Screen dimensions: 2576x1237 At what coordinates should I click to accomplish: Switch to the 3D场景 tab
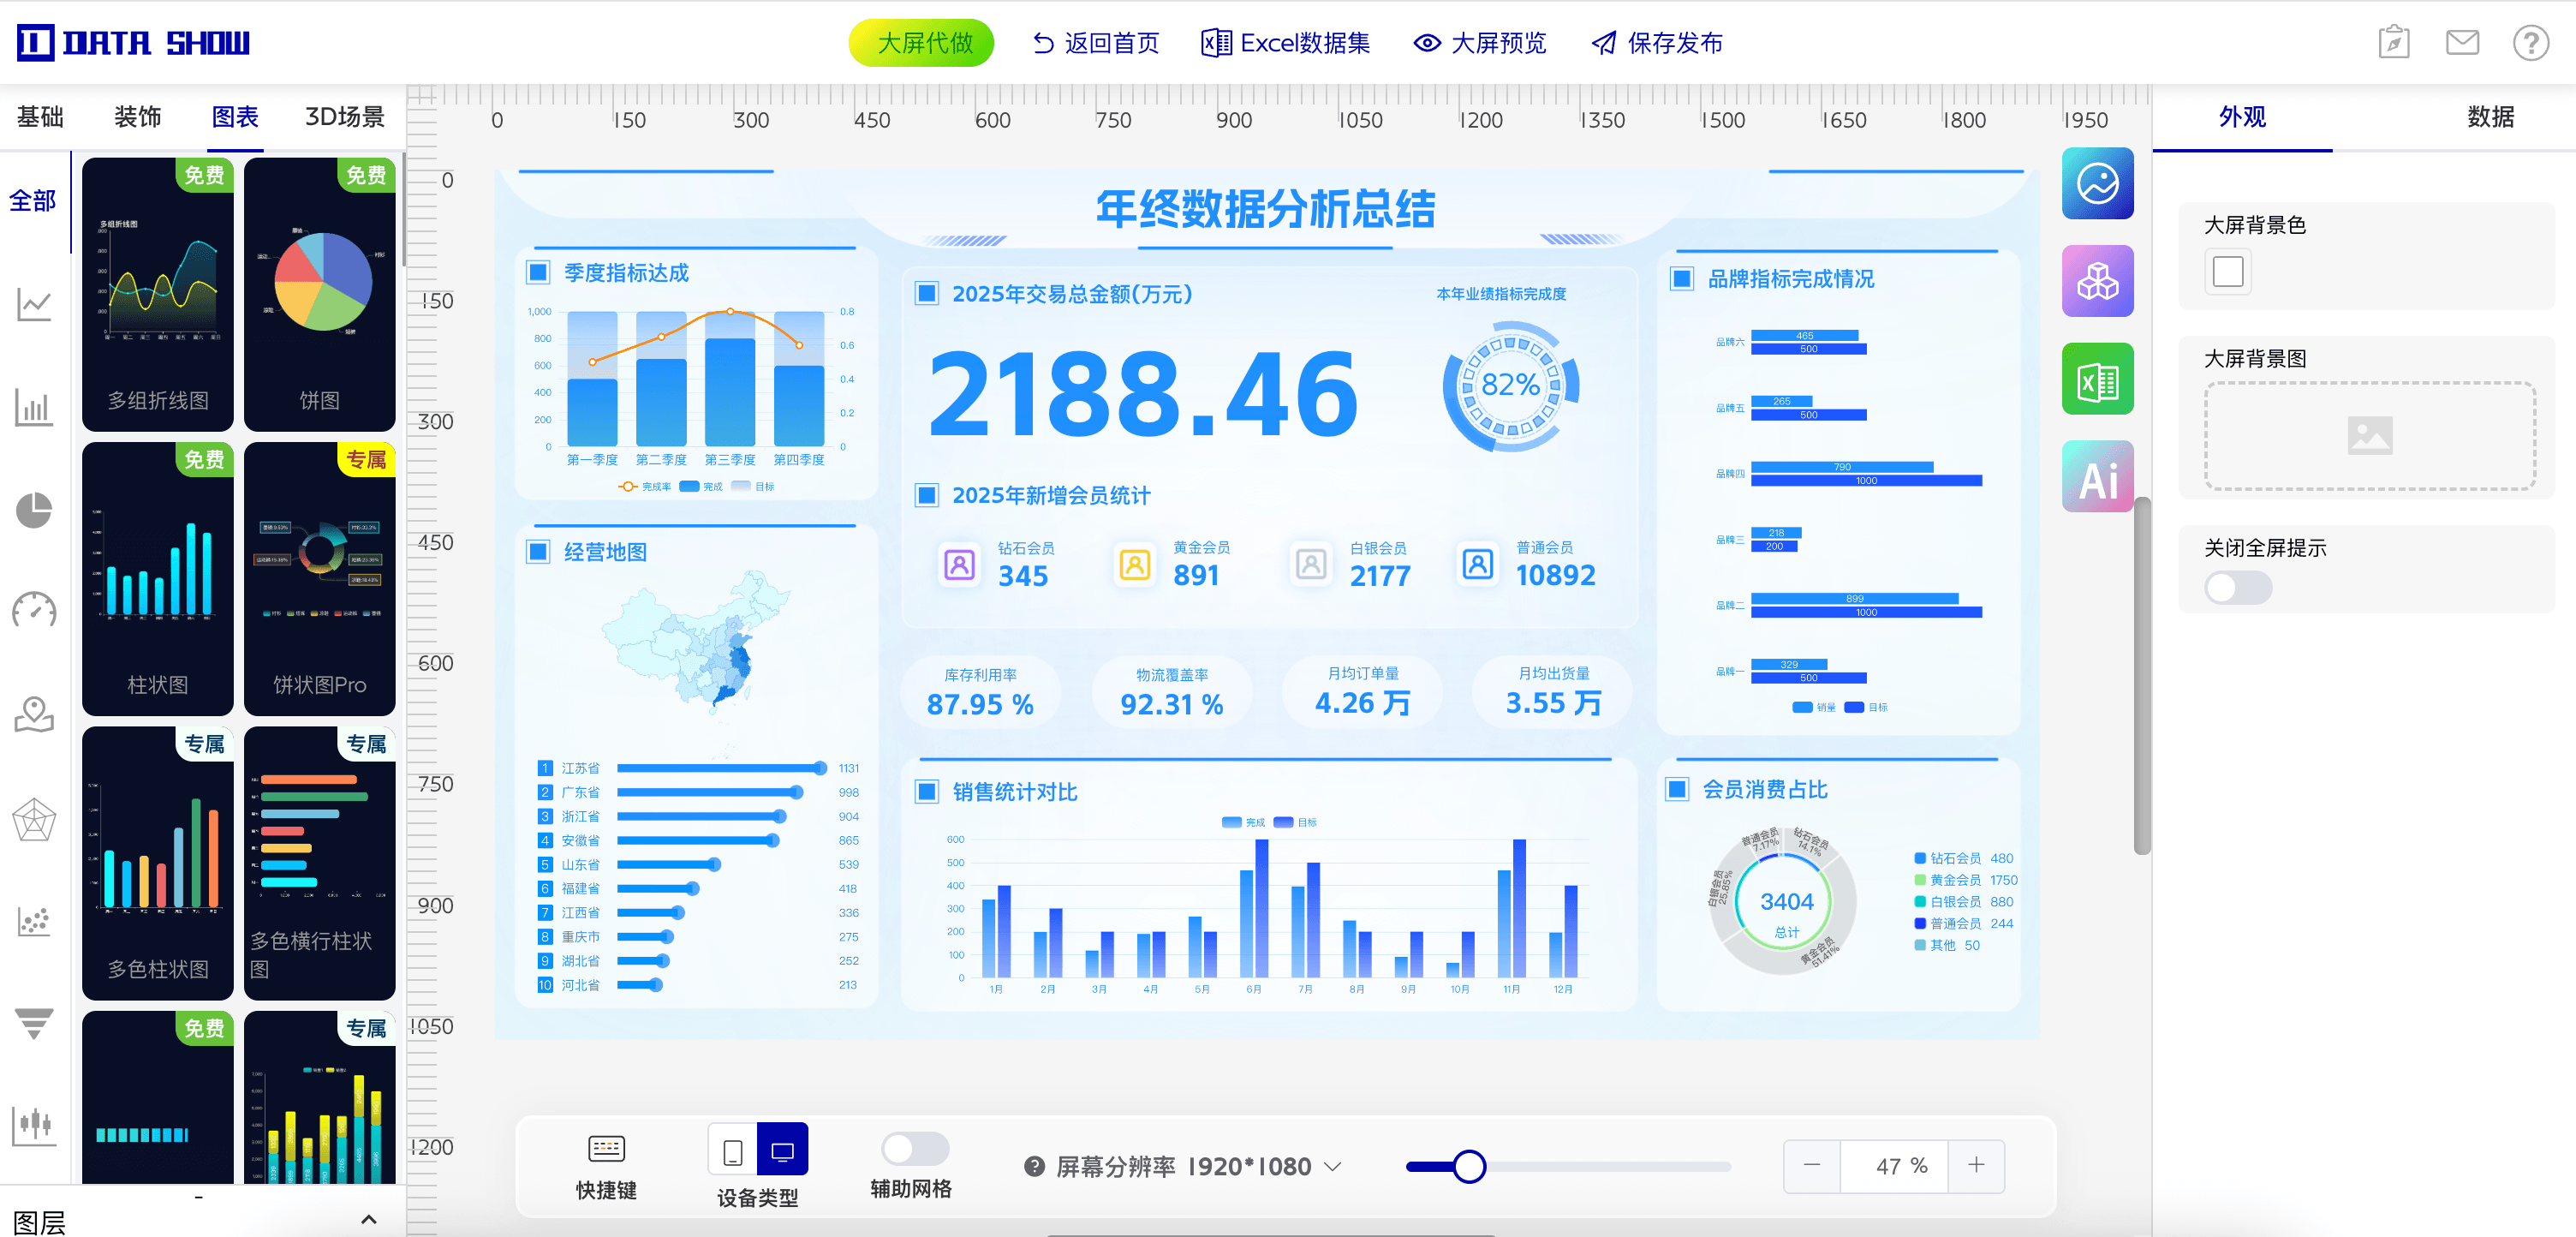coord(345,117)
